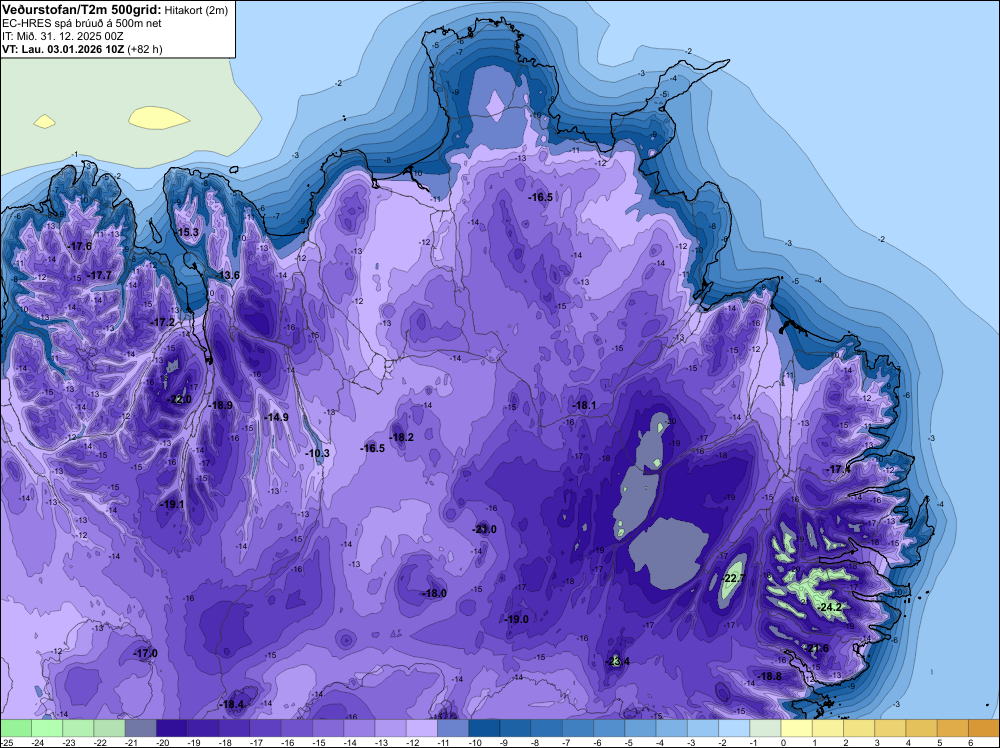Click the -18.8 temperature value
Screen dimensions: 1000x748
click(x=770, y=676)
